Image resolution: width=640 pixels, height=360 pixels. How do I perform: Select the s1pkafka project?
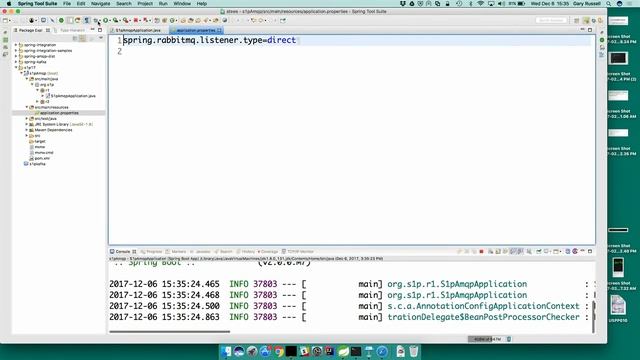[37, 164]
